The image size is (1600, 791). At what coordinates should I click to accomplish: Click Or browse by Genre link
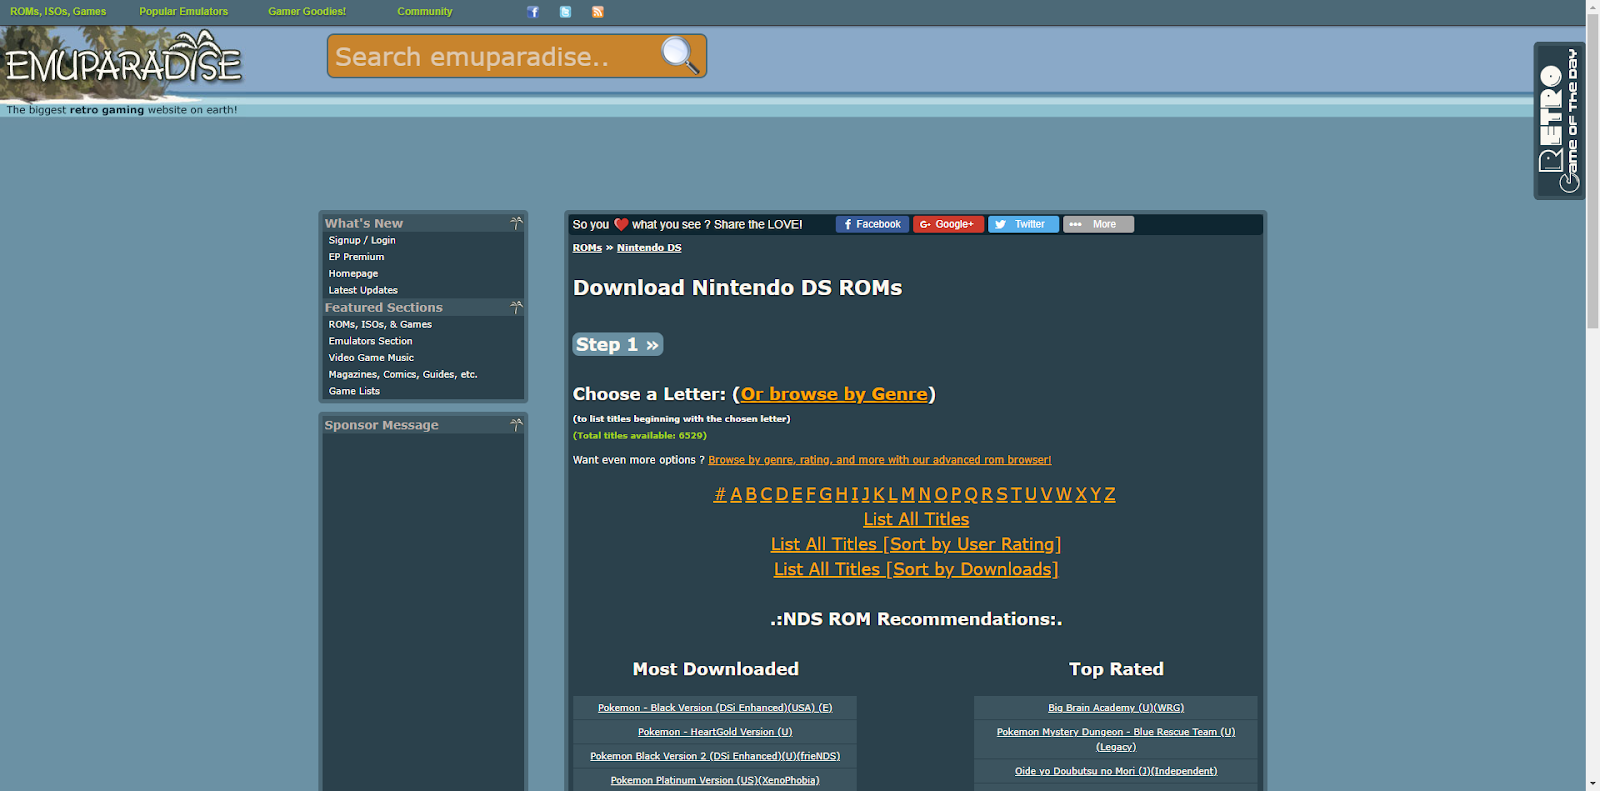click(834, 394)
